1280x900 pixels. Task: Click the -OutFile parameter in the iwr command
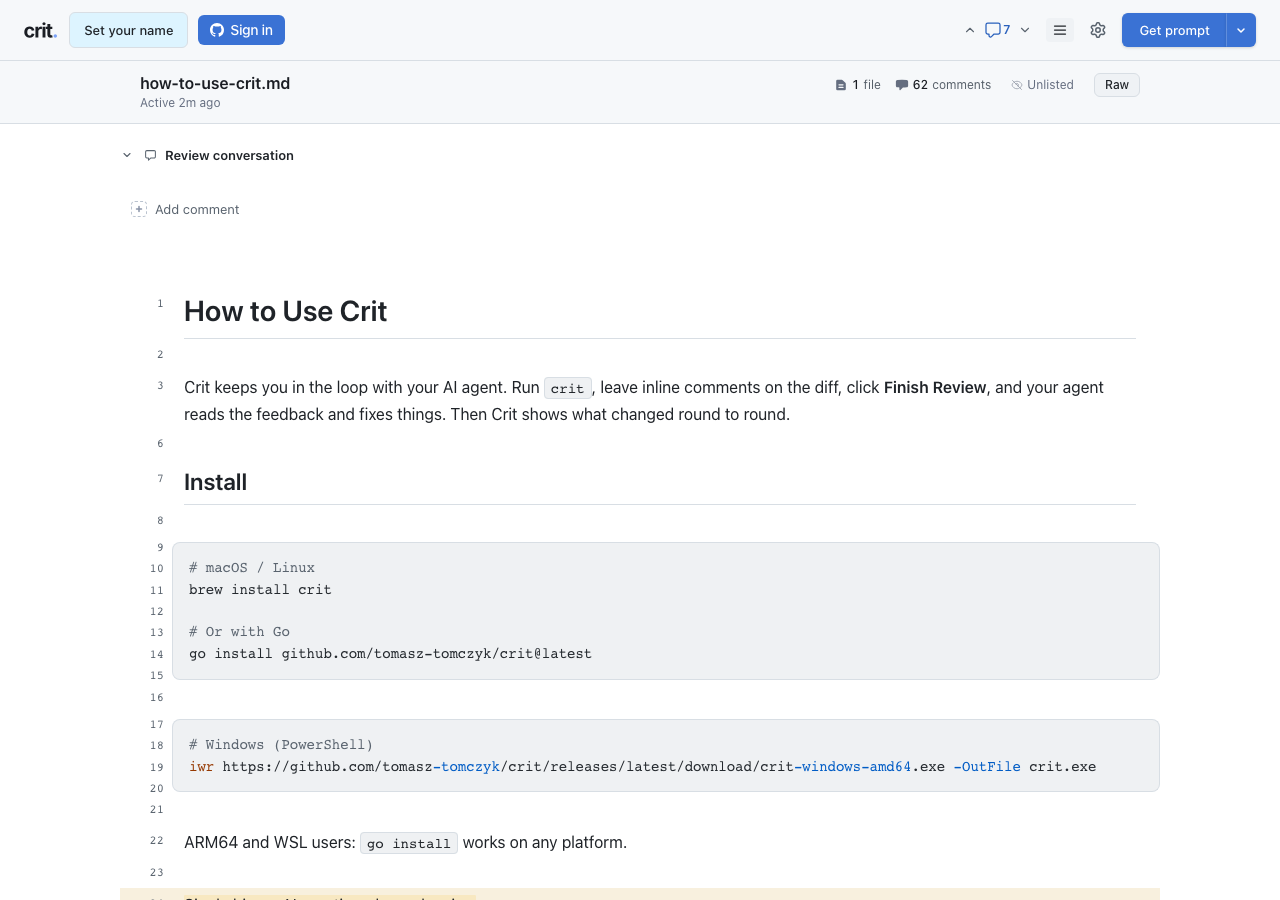(x=987, y=766)
